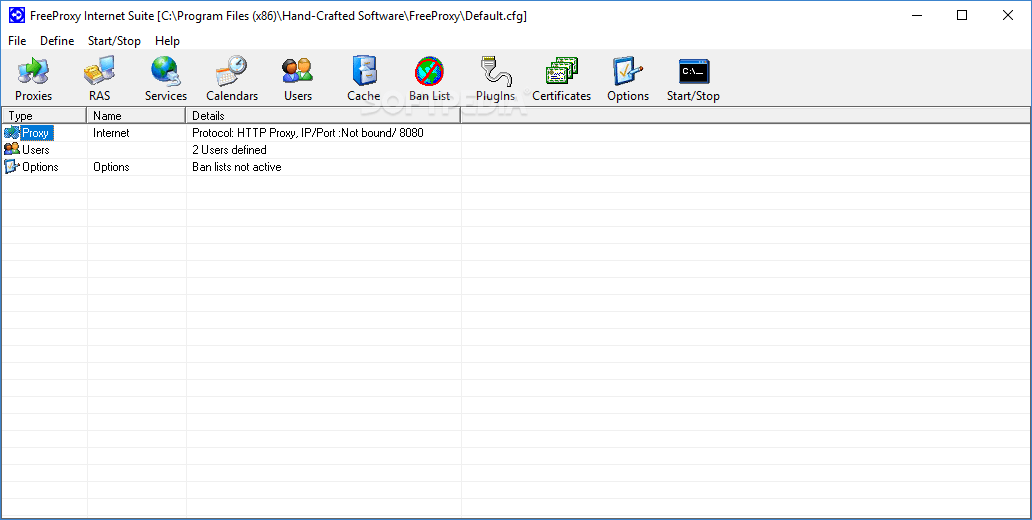Sort by the Details column header
This screenshot has width=1032, height=520.
click(323, 116)
